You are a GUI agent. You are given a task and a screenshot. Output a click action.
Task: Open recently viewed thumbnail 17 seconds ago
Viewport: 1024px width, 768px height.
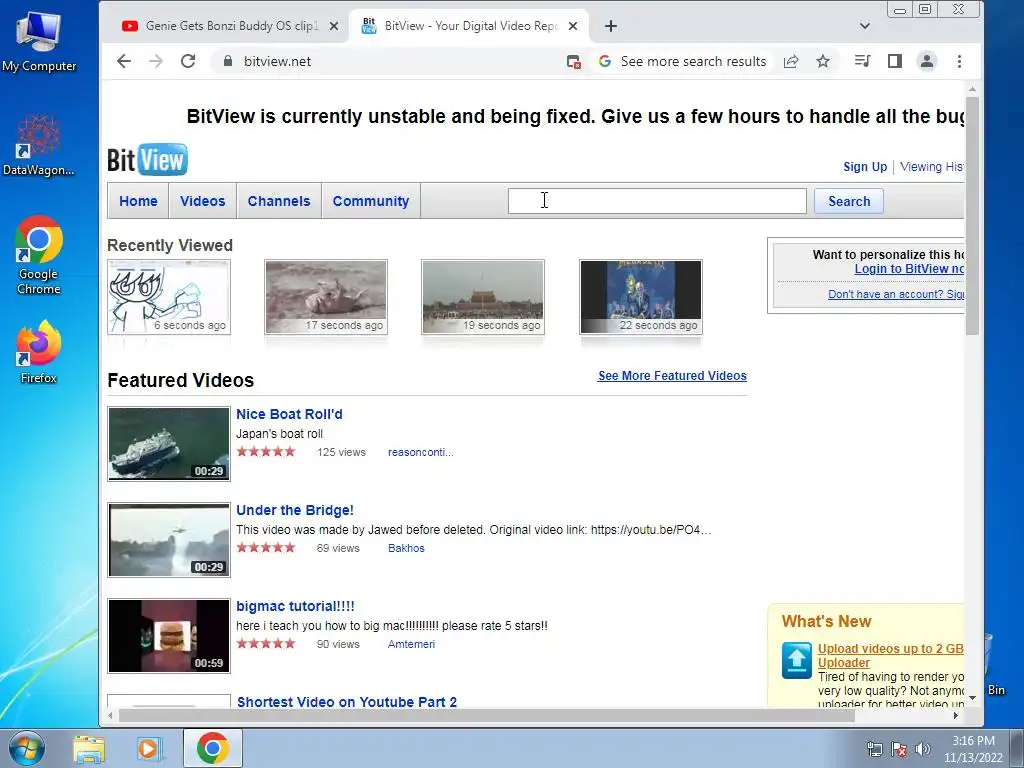click(x=326, y=297)
